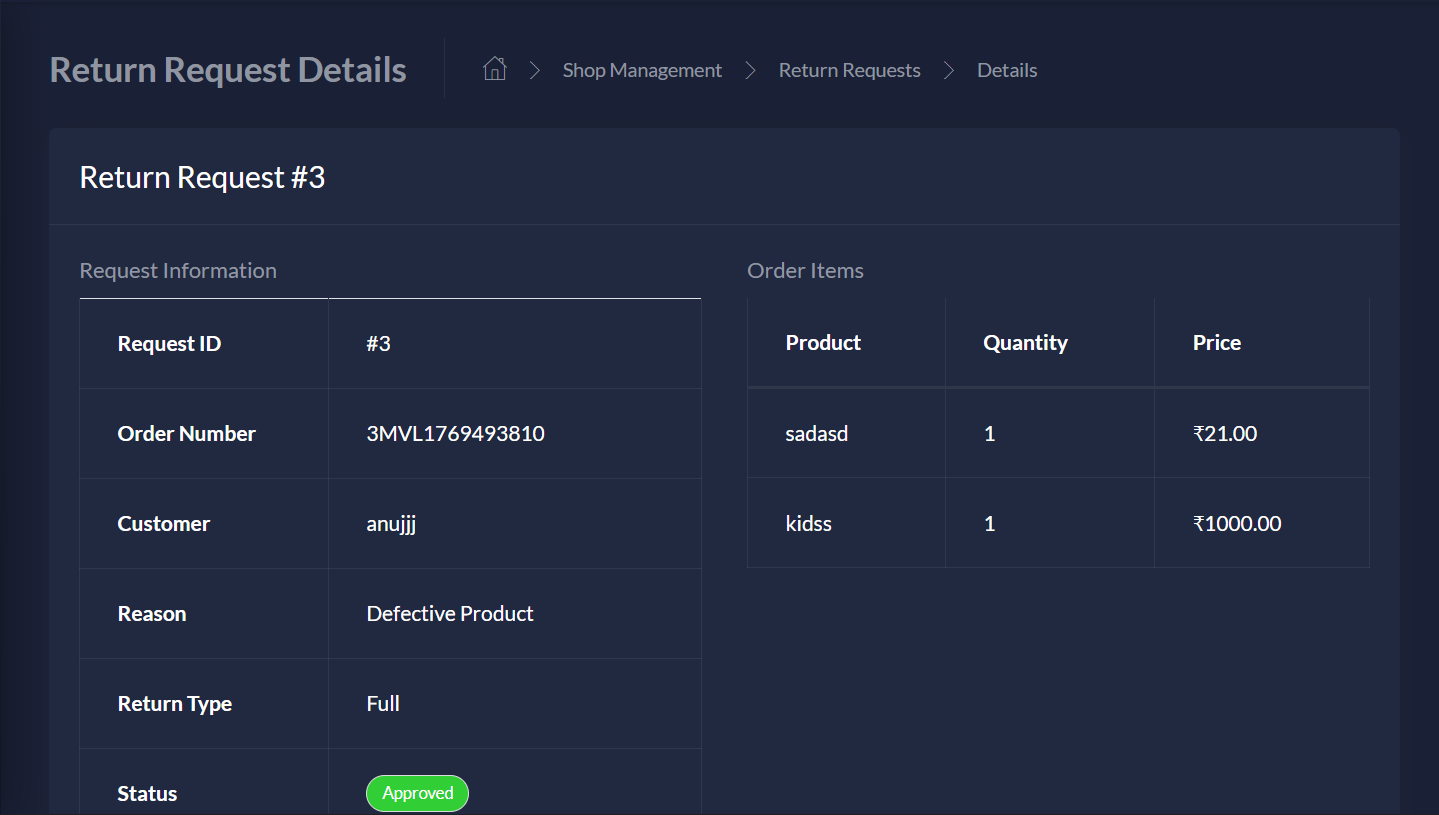
Task: Select the Request Information section title
Action: 178,270
